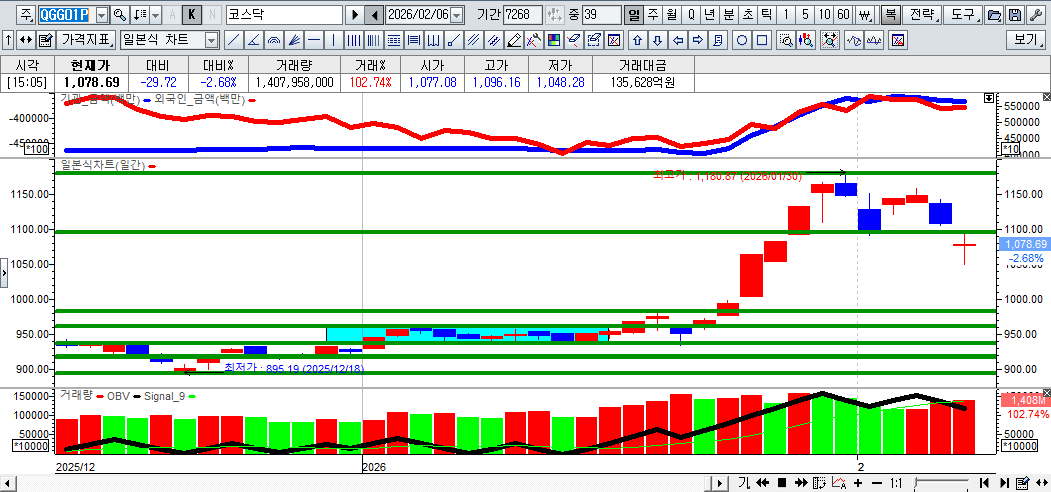Click the chart zoom slider at the bottom
This screenshot has height=492, width=1051.
tap(940, 483)
